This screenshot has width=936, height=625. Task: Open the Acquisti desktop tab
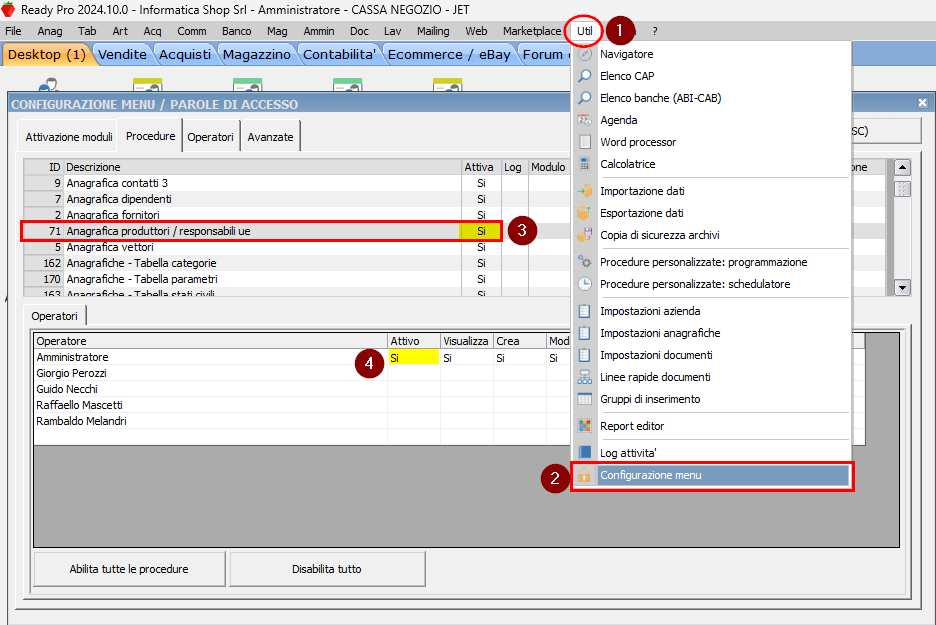pyautogui.click(x=185, y=54)
